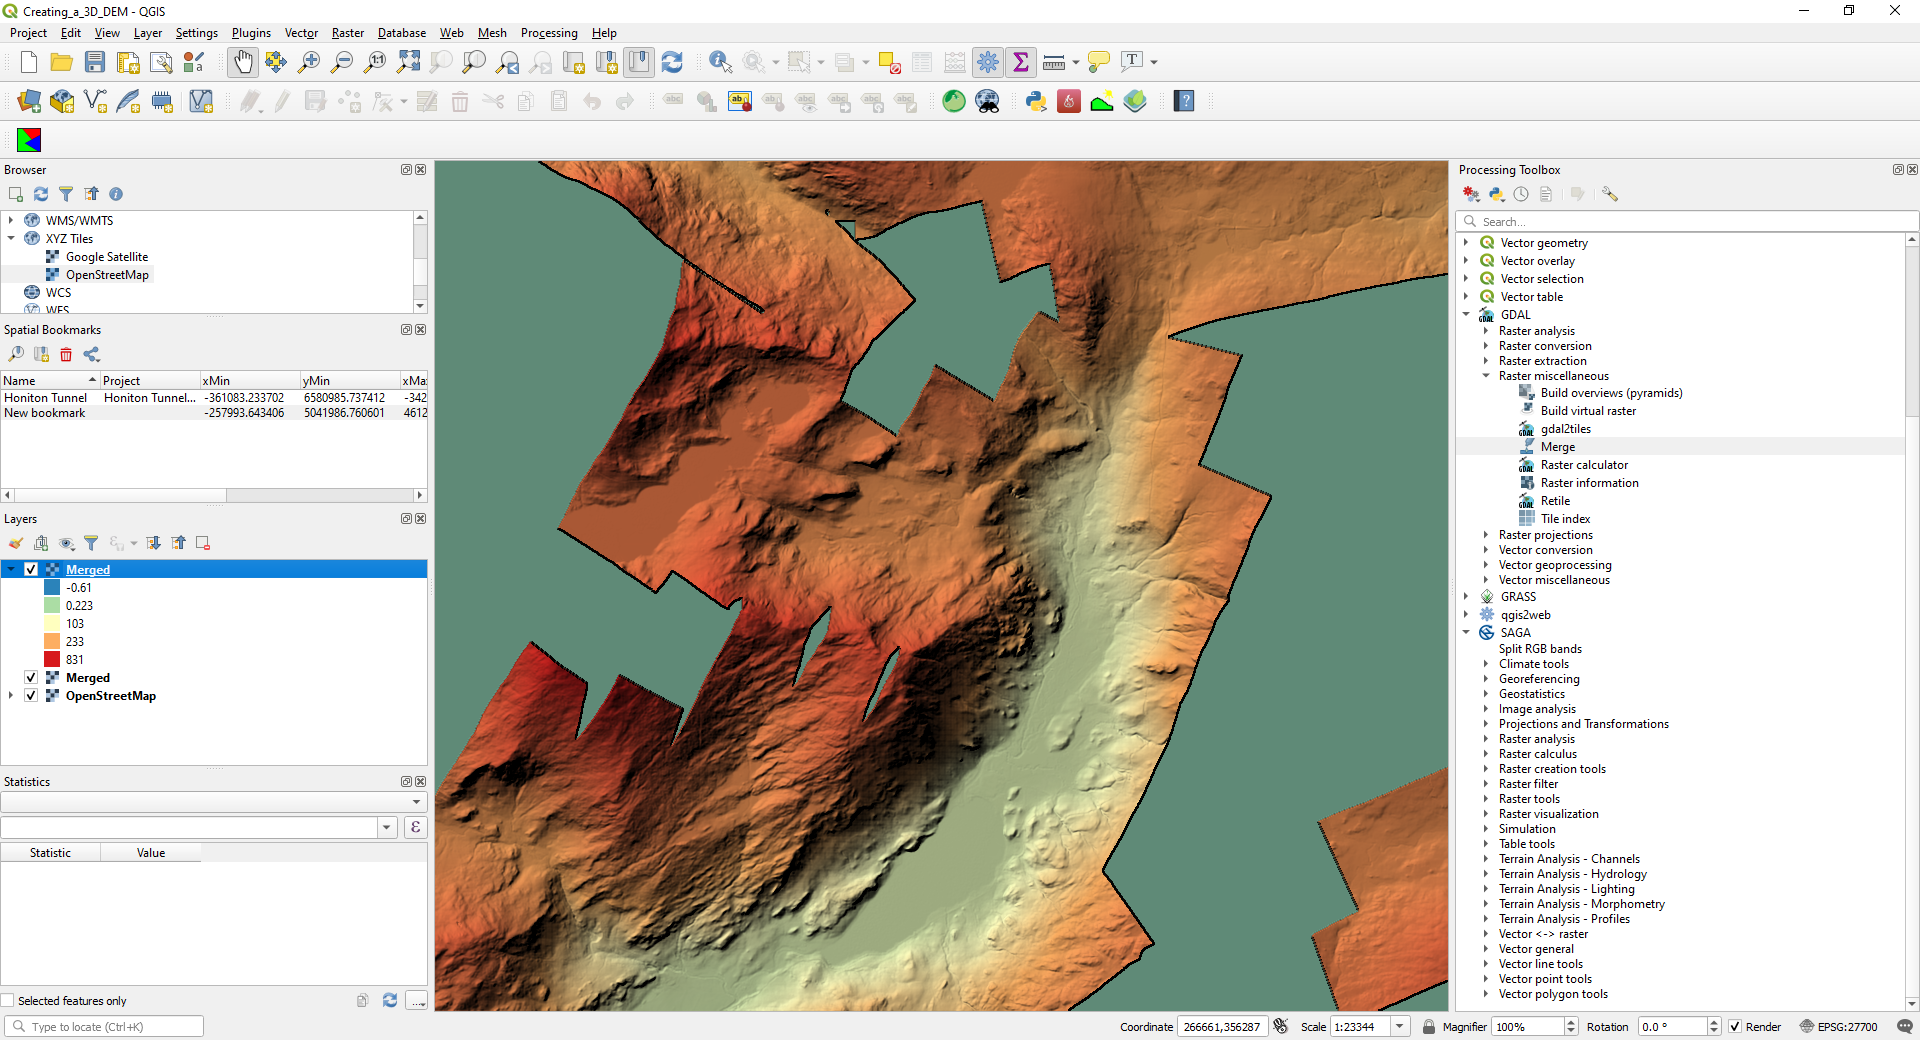
Task: Open the Statistical Summary tool
Action: coord(1020,61)
